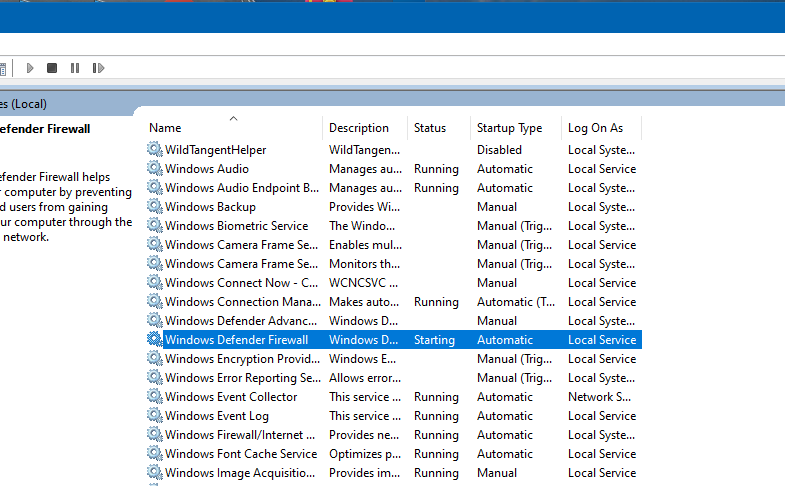
Task: Click the gear icon beside Windows Audio
Action: click(x=155, y=168)
